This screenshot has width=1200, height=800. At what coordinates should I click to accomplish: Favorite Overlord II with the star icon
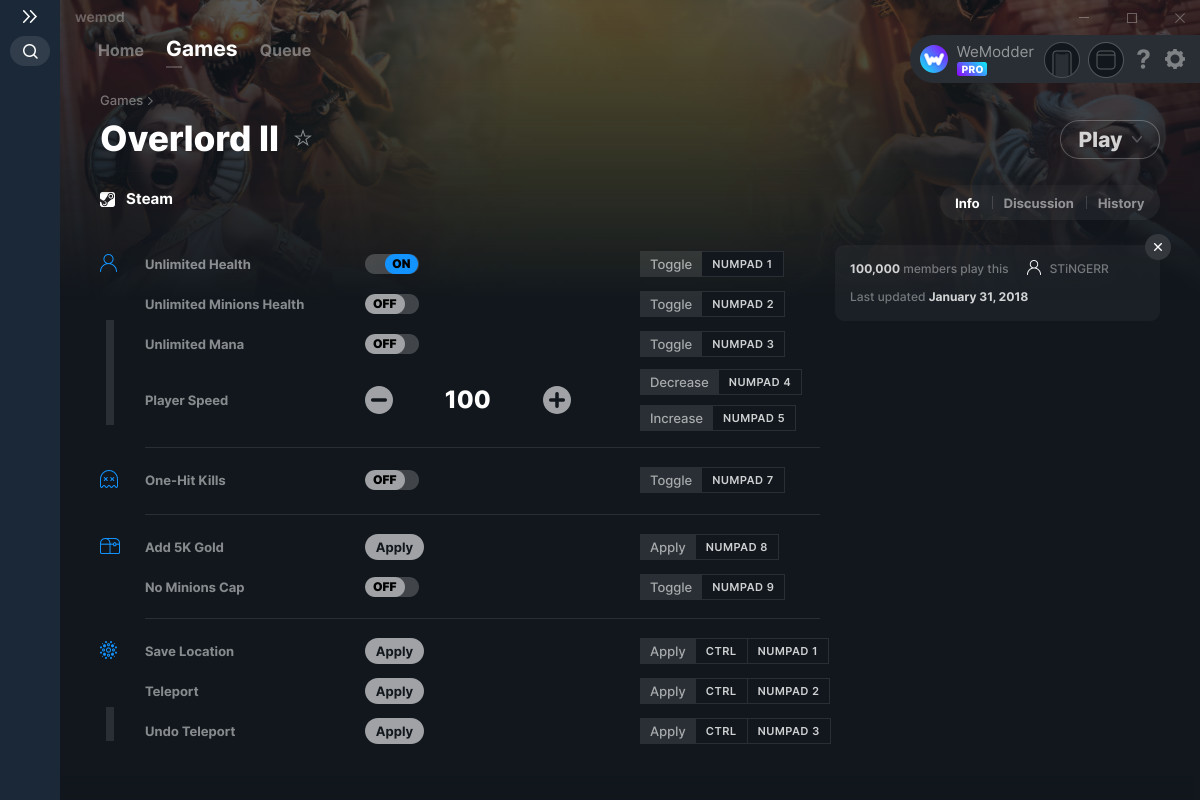point(303,139)
